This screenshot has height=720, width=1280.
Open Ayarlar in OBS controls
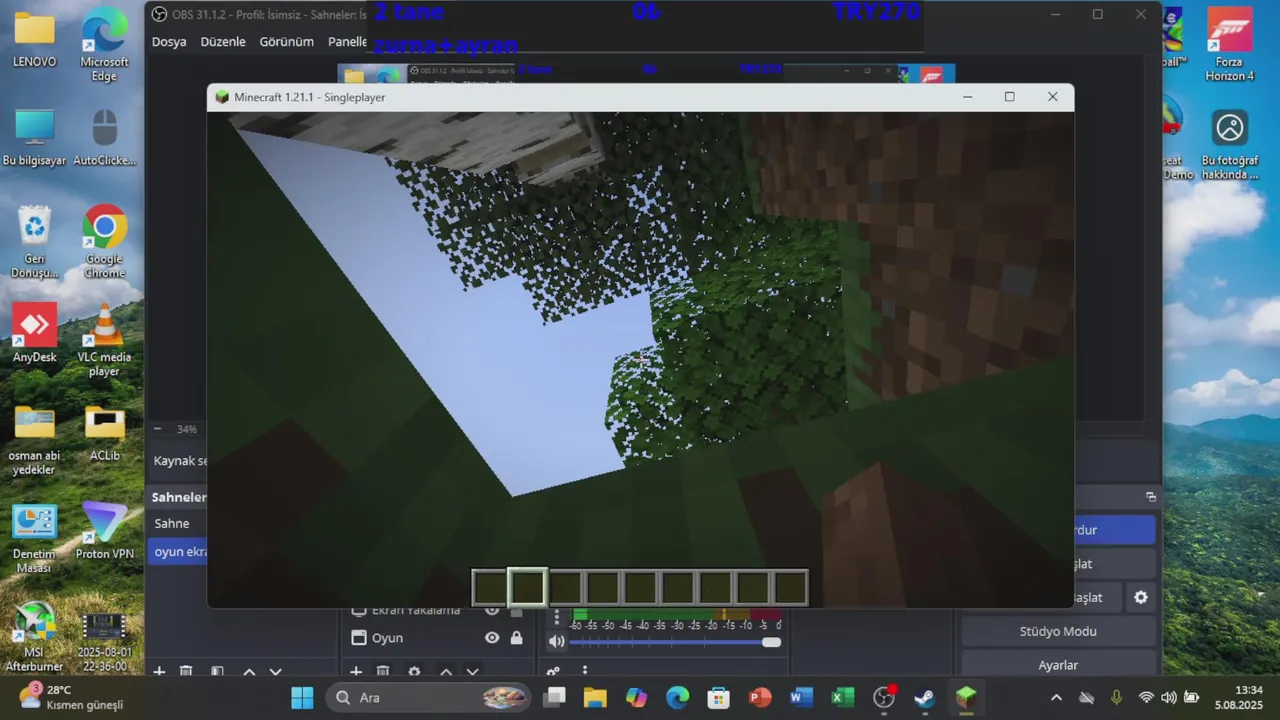pos(1058,665)
